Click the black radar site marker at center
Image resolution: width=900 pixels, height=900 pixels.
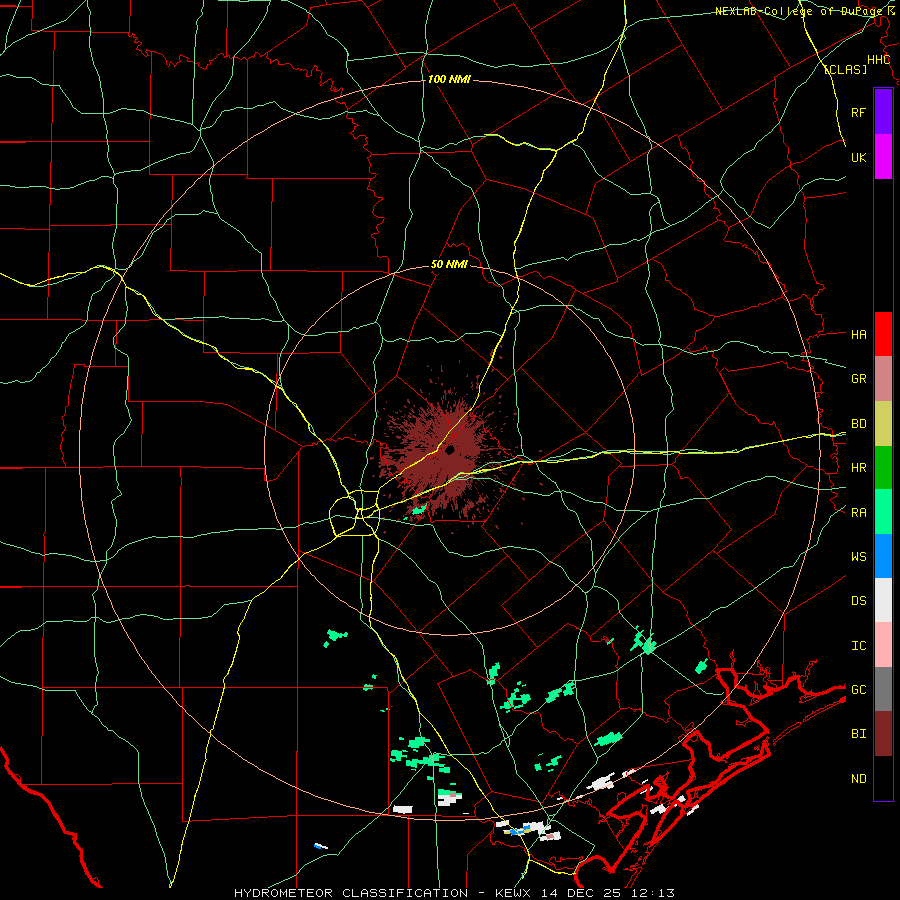449,450
